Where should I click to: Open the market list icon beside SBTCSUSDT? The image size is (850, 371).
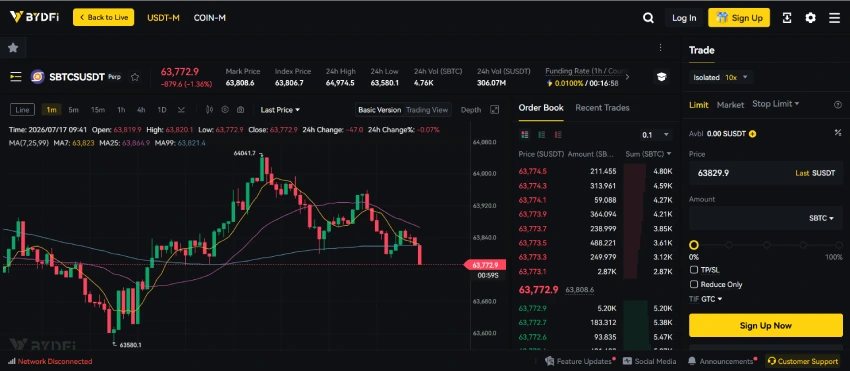pos(16,77)
